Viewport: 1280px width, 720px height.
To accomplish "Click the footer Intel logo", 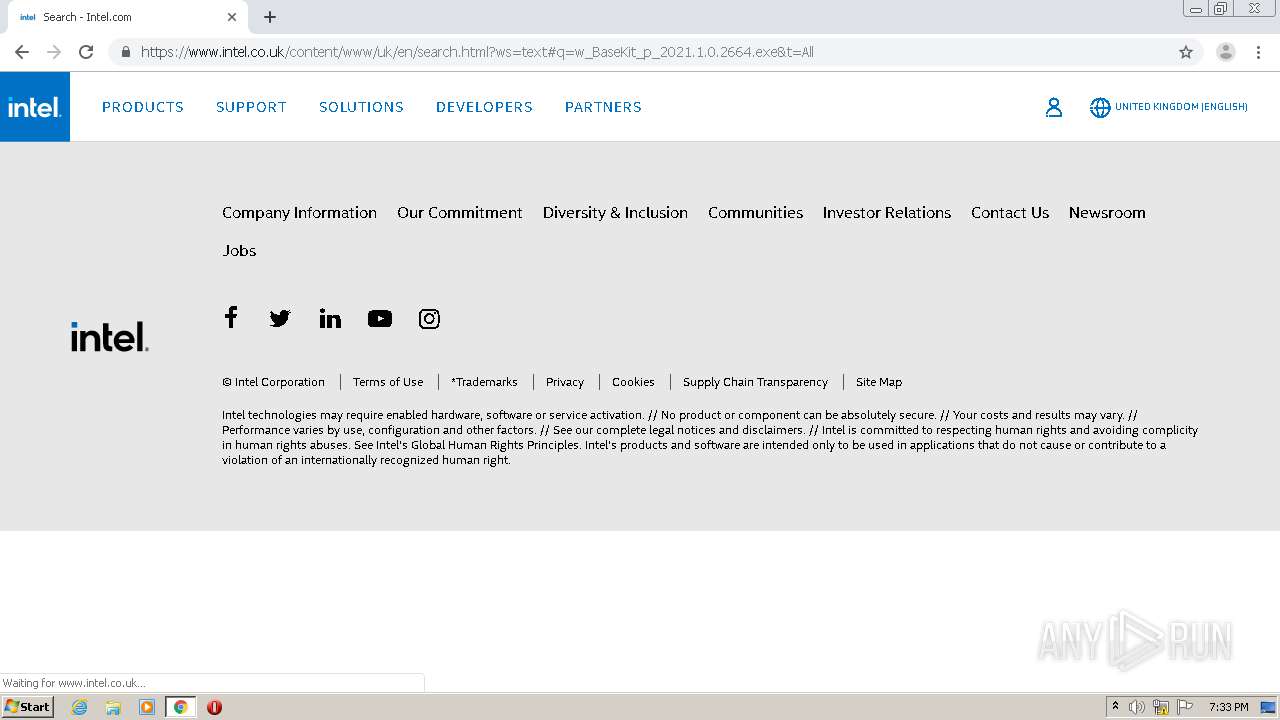I will 110,336.
